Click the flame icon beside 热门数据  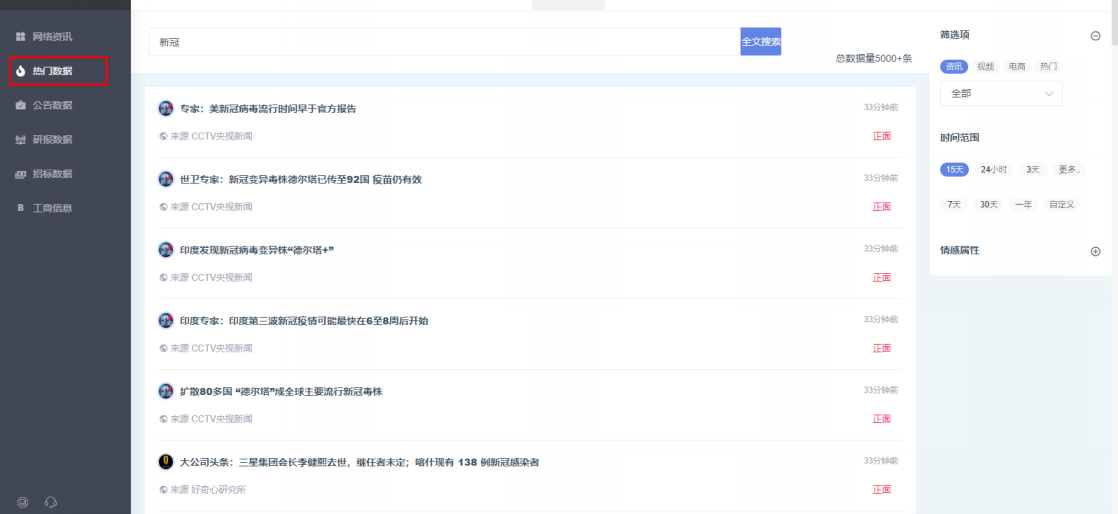20,71
